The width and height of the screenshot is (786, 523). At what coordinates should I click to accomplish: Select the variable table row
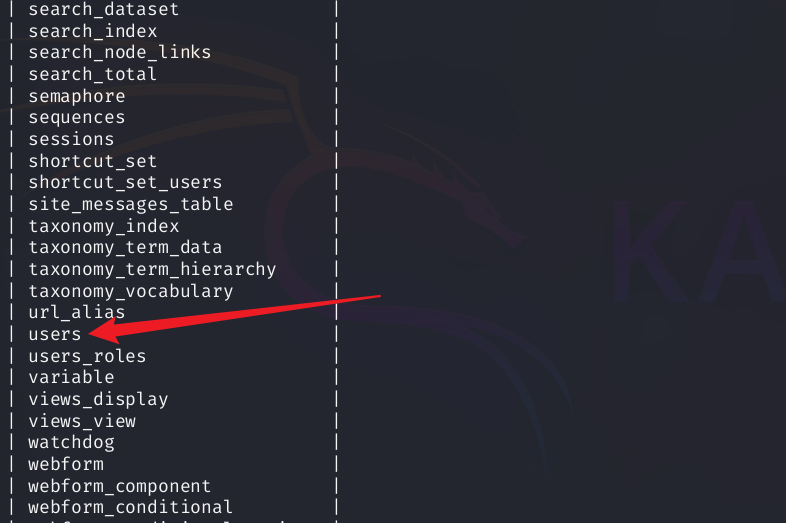click(71, 377)
